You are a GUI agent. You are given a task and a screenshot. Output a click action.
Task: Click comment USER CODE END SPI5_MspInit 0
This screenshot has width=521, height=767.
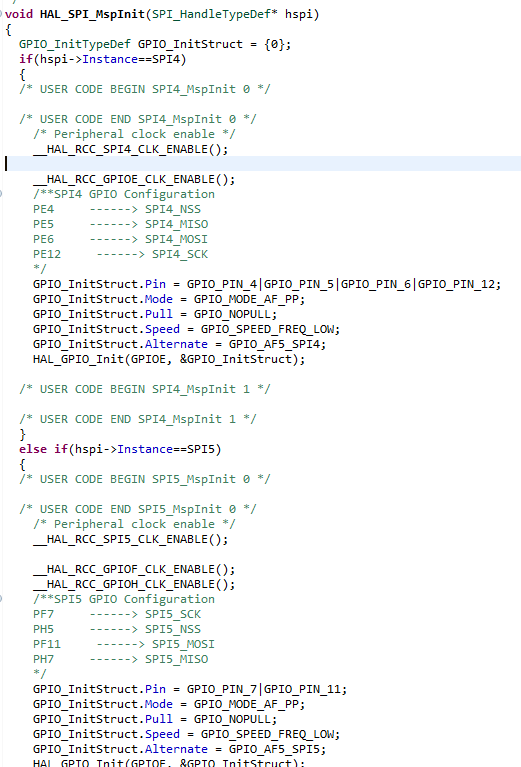pyautogui.click(x=138, y=509)
